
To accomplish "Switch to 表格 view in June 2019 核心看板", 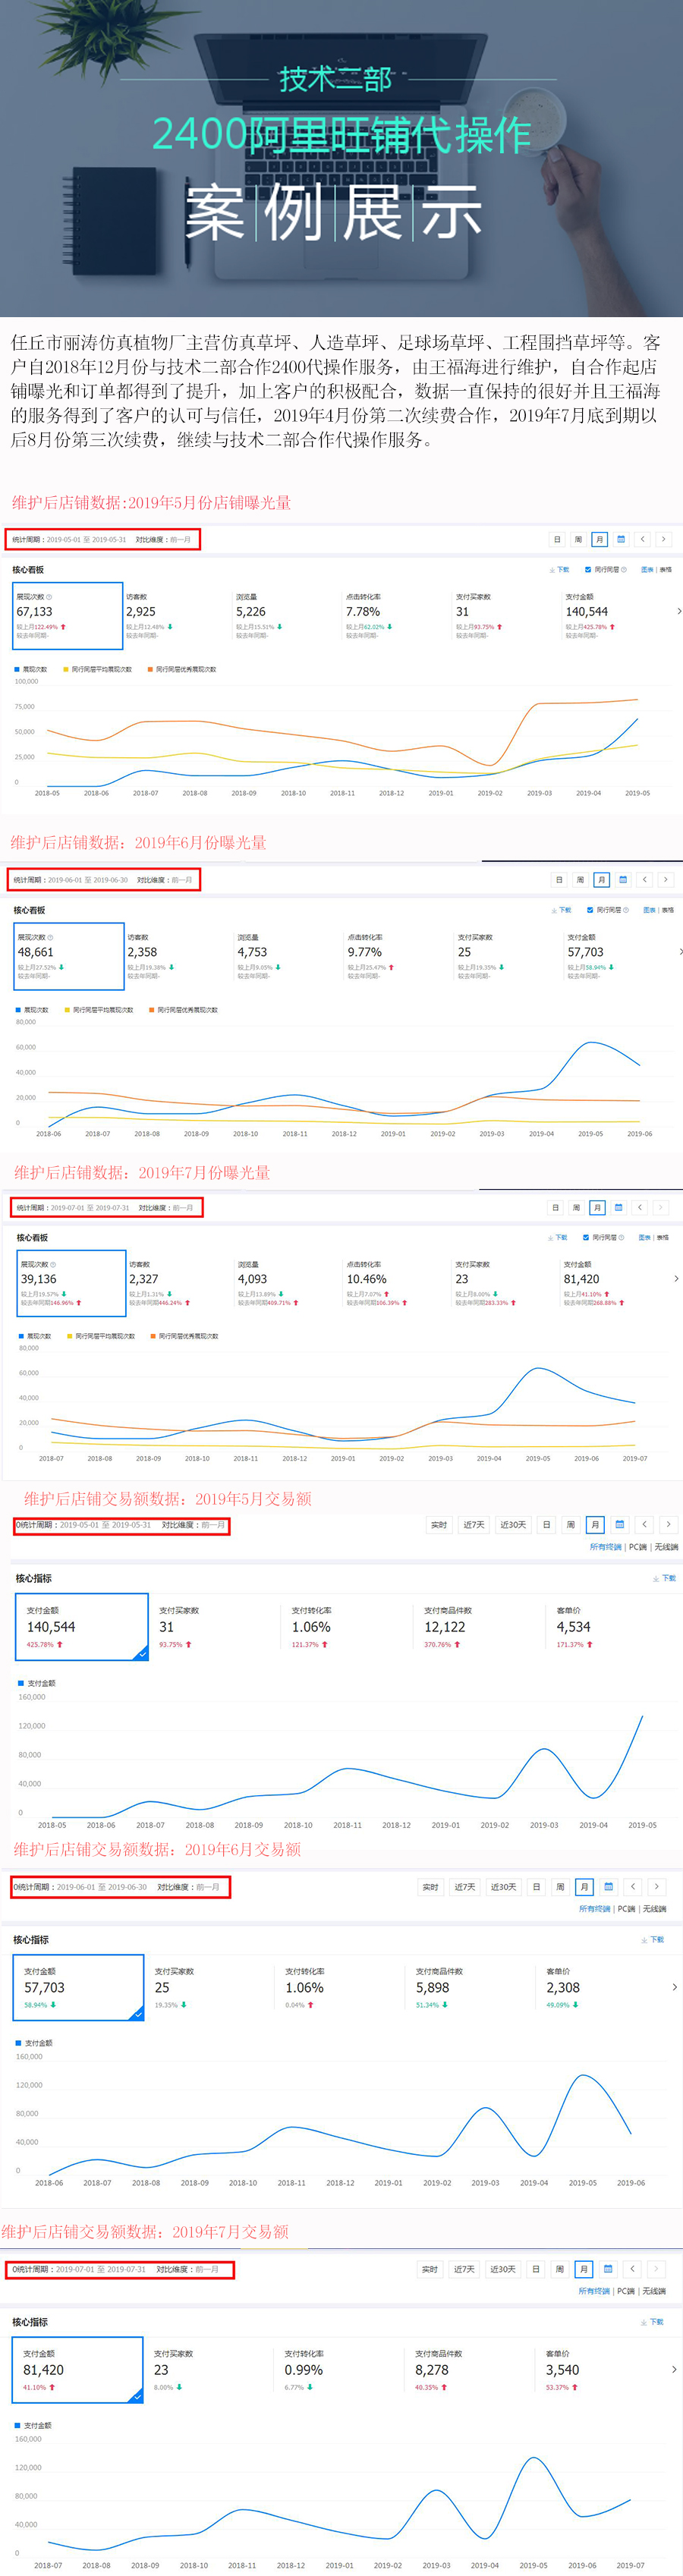I will 668,910.
